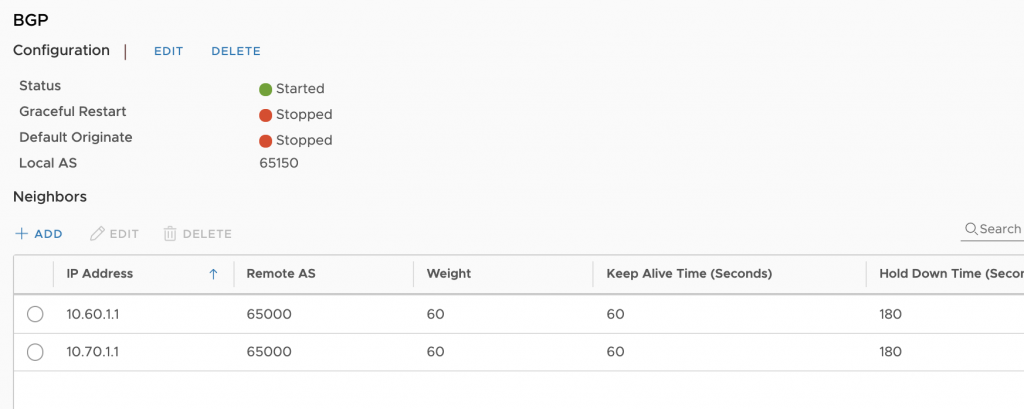The image size is (1024, 409).
Task: Click the green Started status indicator
Action: click(x=265, y=90)
